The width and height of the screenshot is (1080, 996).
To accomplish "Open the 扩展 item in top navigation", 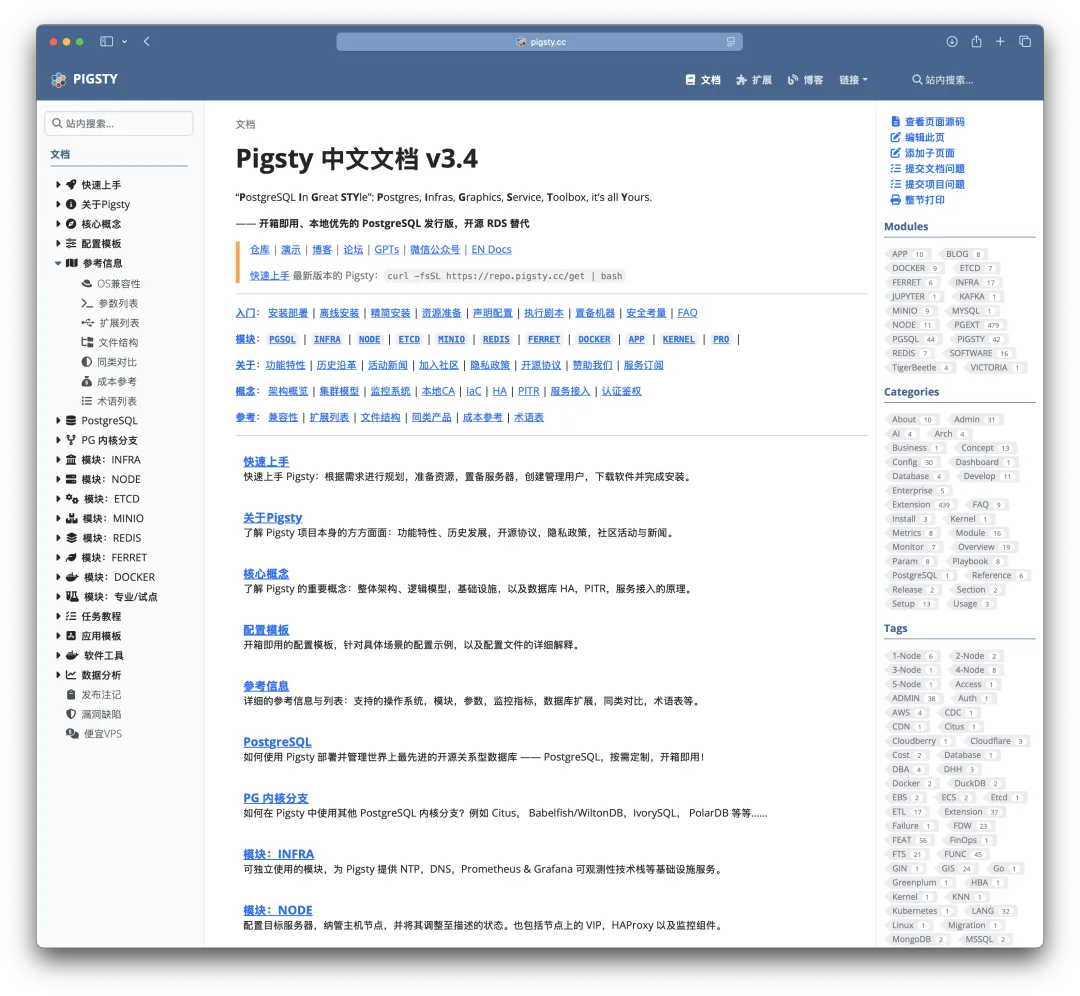I will (754, 80).
